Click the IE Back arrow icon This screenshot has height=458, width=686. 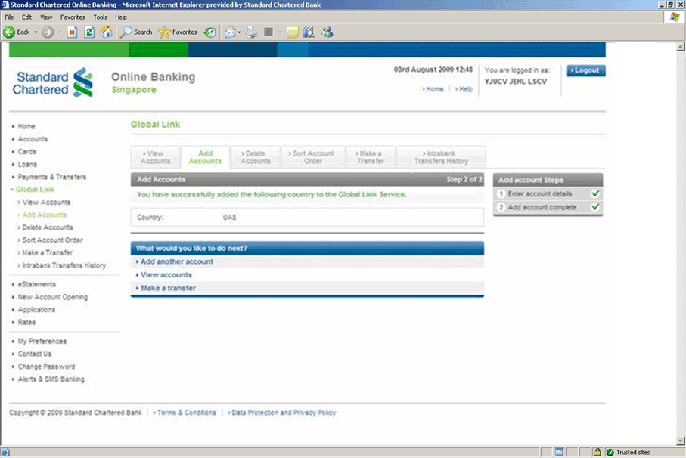9,32
